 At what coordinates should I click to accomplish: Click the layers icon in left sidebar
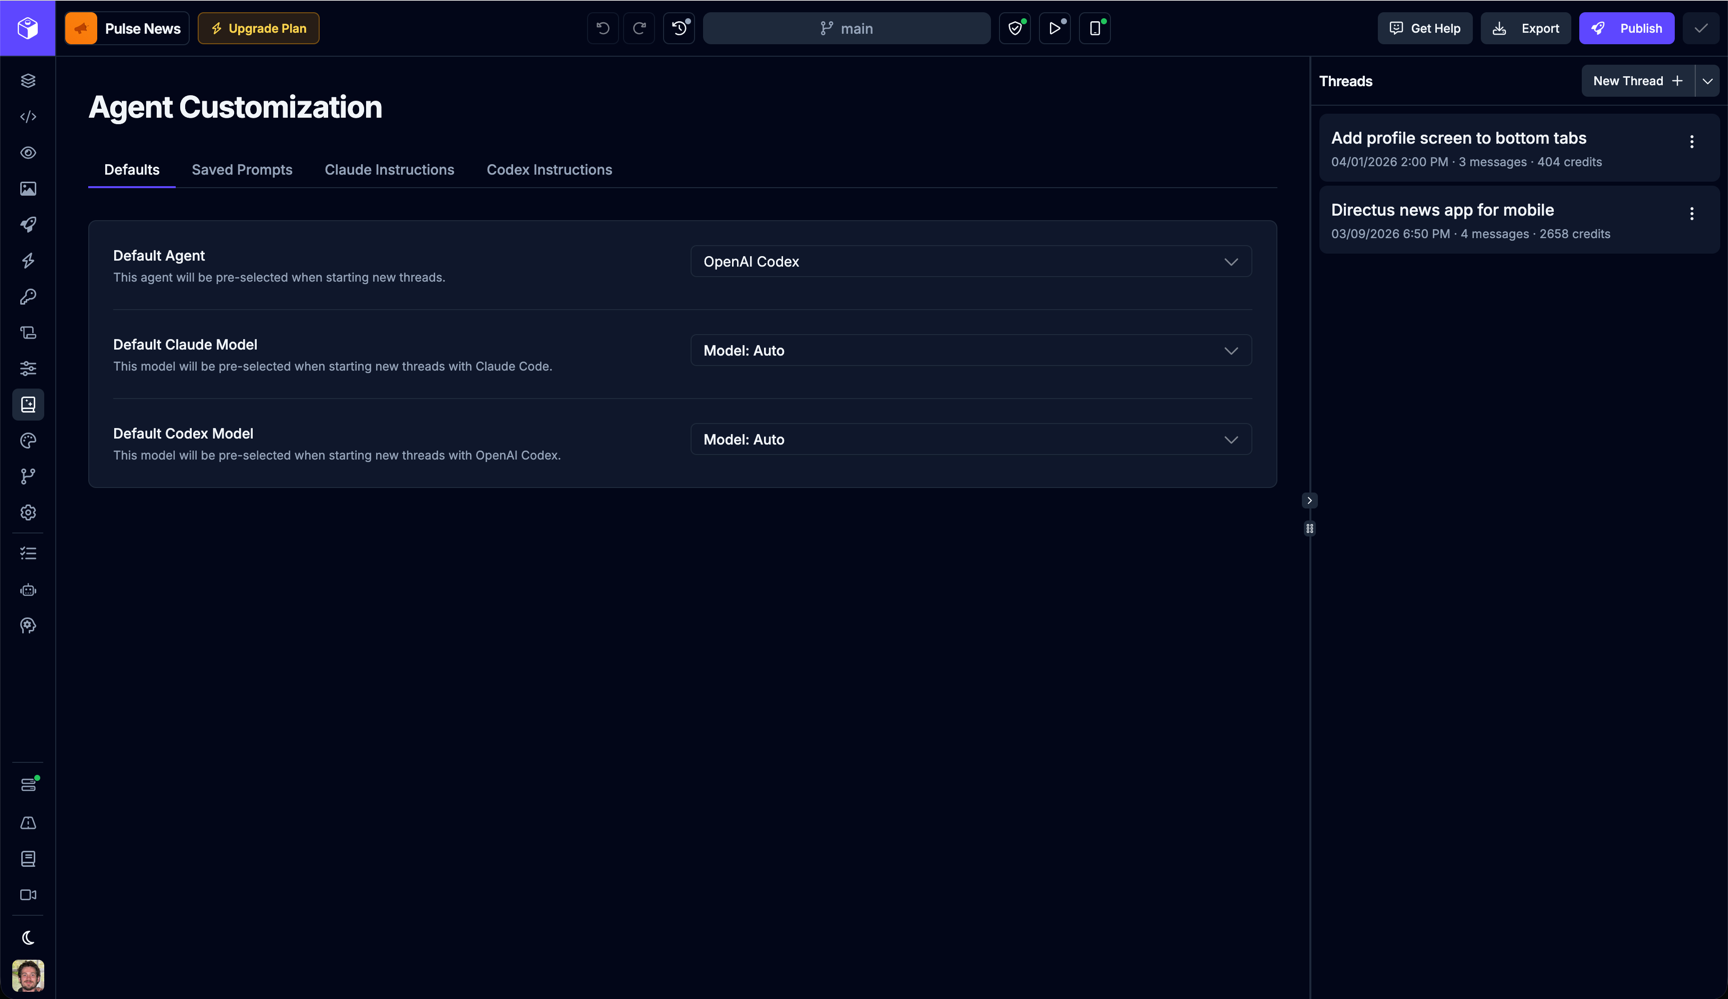[28, 81]
